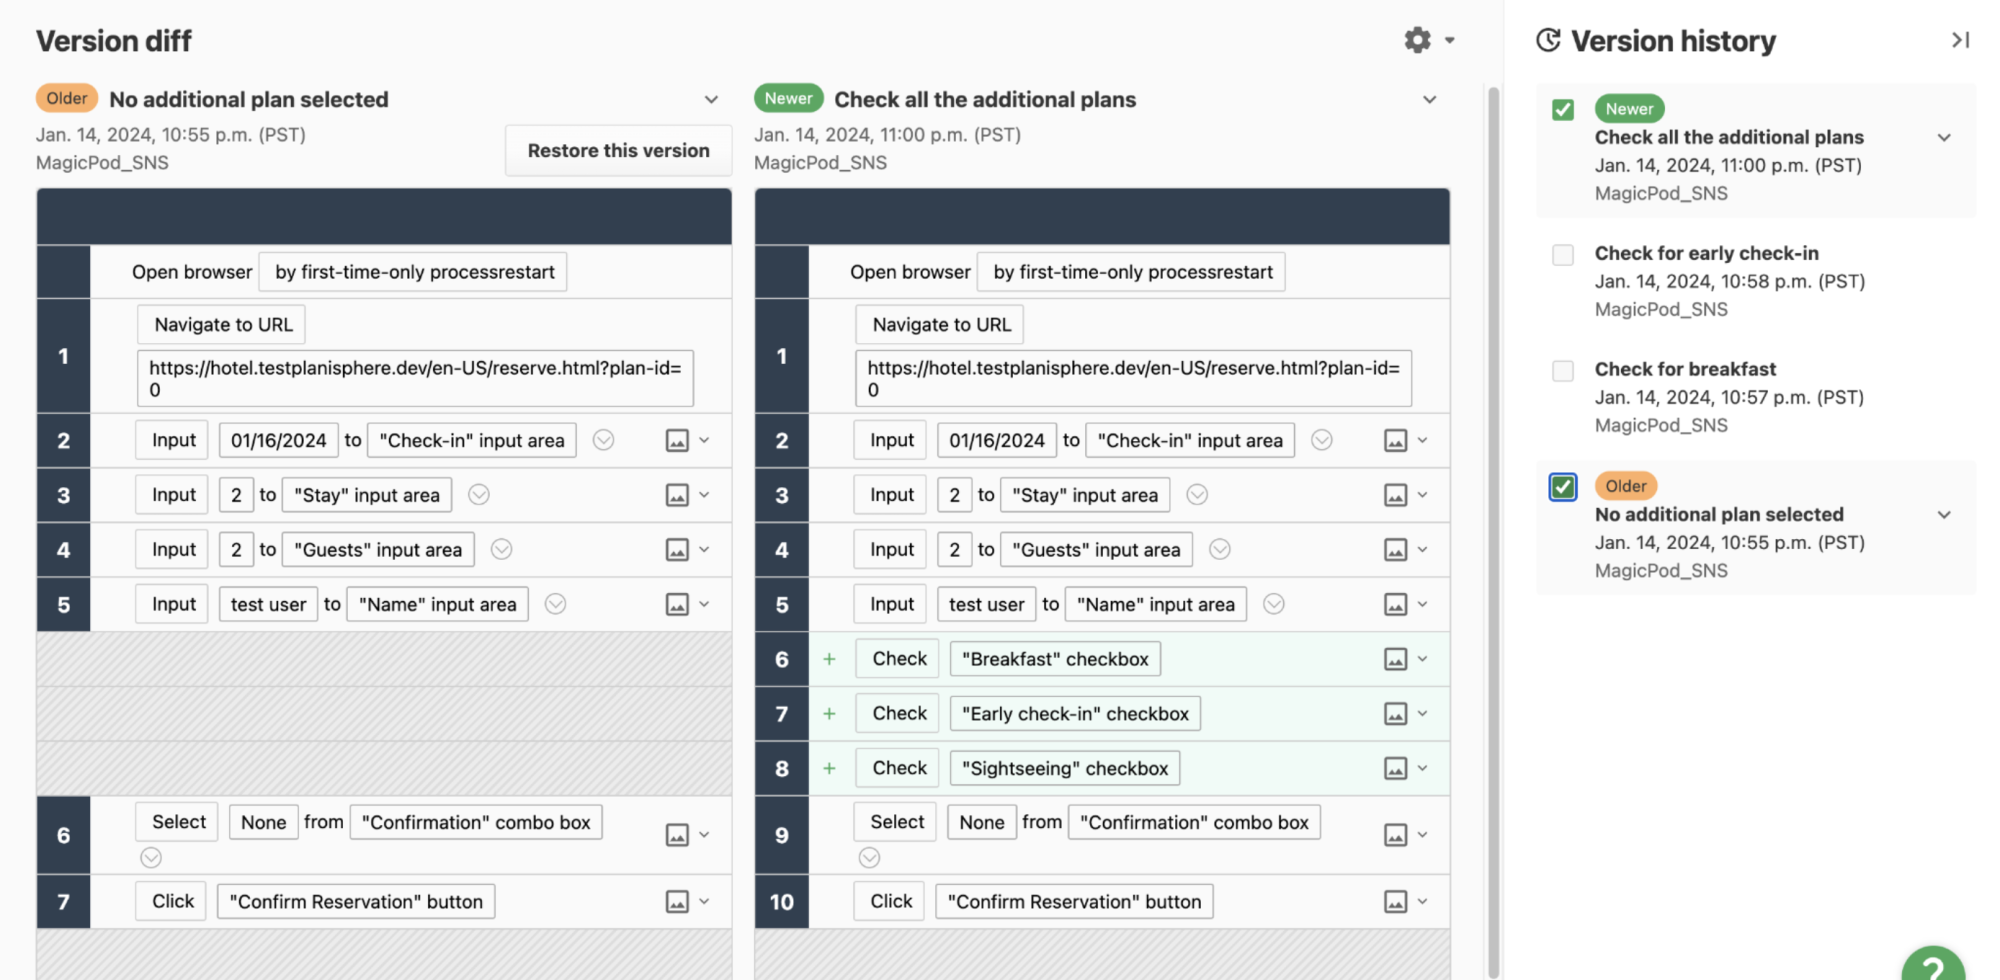Click screenshot icon for Sightseeing checkbox step
The width and height of the screenshot is (2000, 980).
1395,768
